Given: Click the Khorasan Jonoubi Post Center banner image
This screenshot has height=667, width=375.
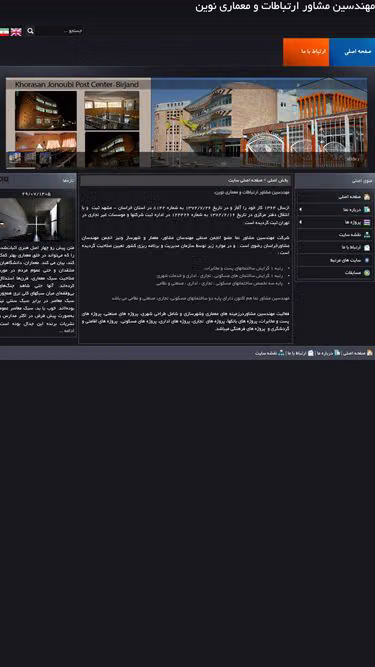Looking at the screenshot, I should [187, 123].
